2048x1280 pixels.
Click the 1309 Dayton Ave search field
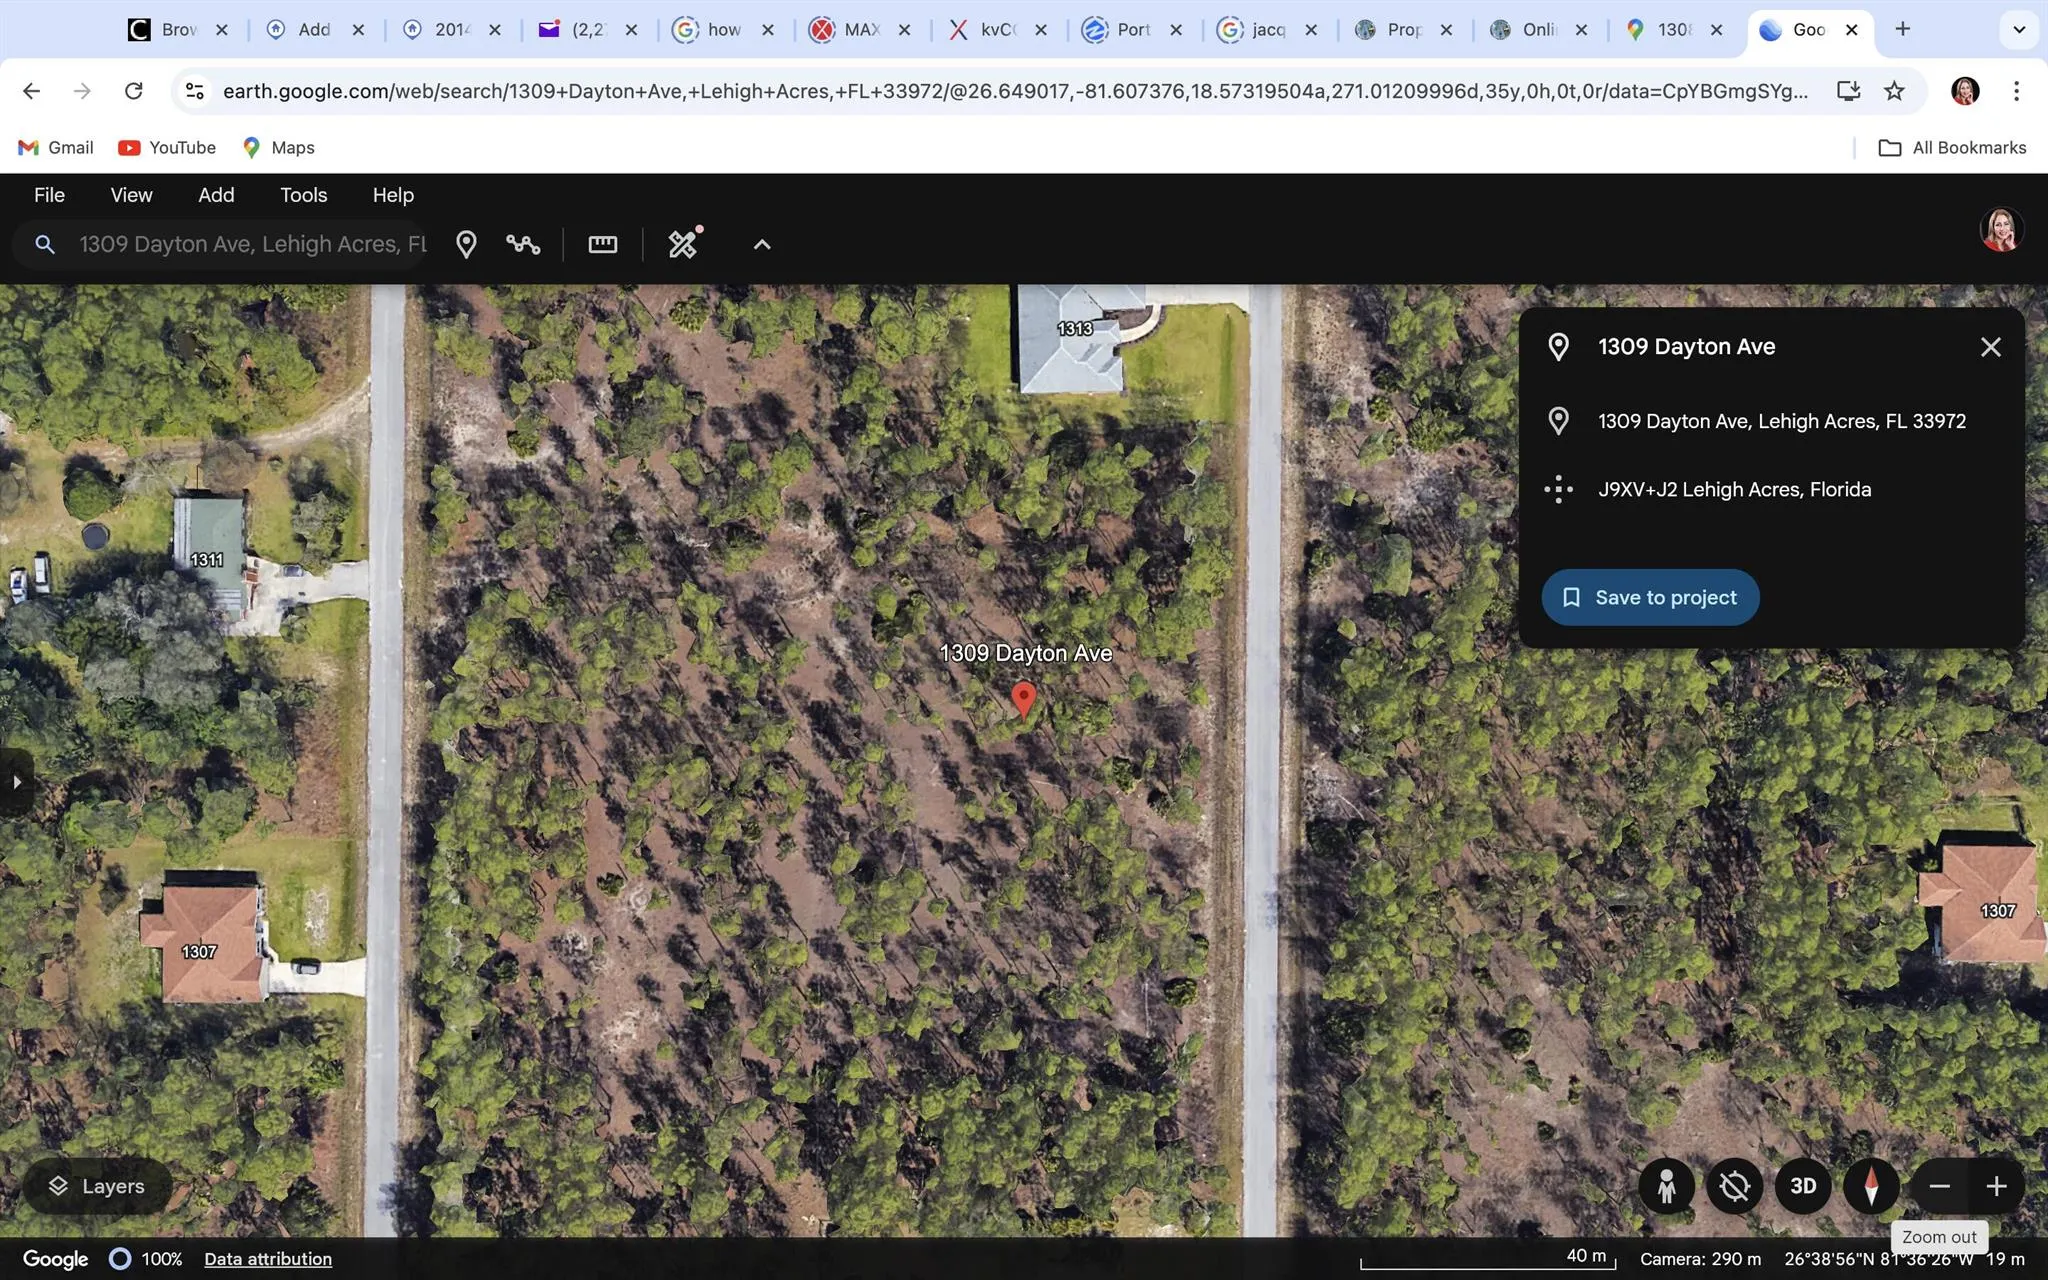pos(252,244)
